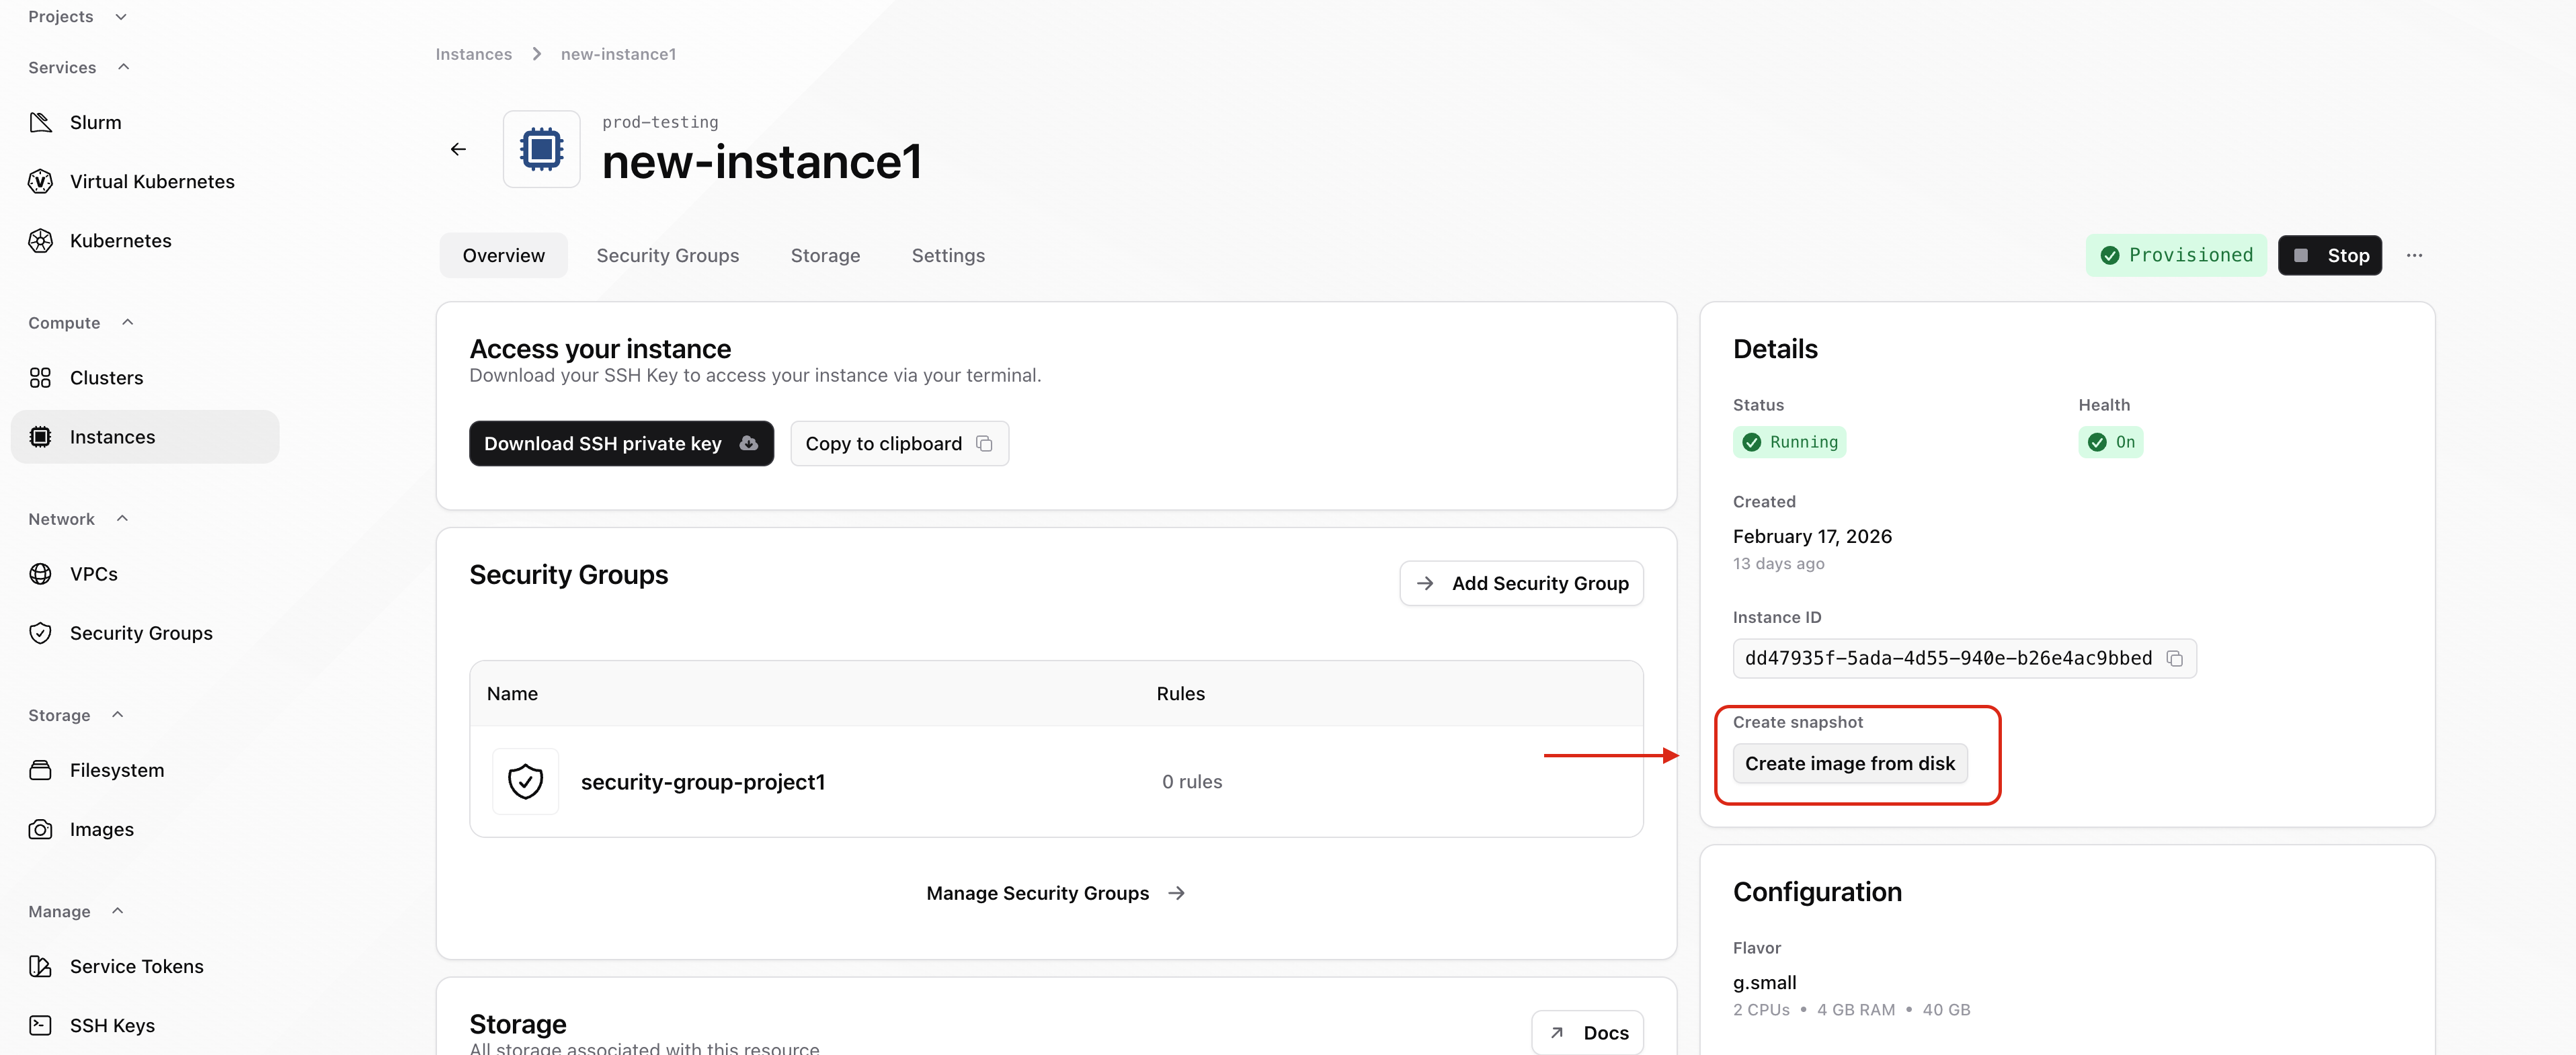Open Virtual Kubernetes from sidebar icon

(40, 181)
